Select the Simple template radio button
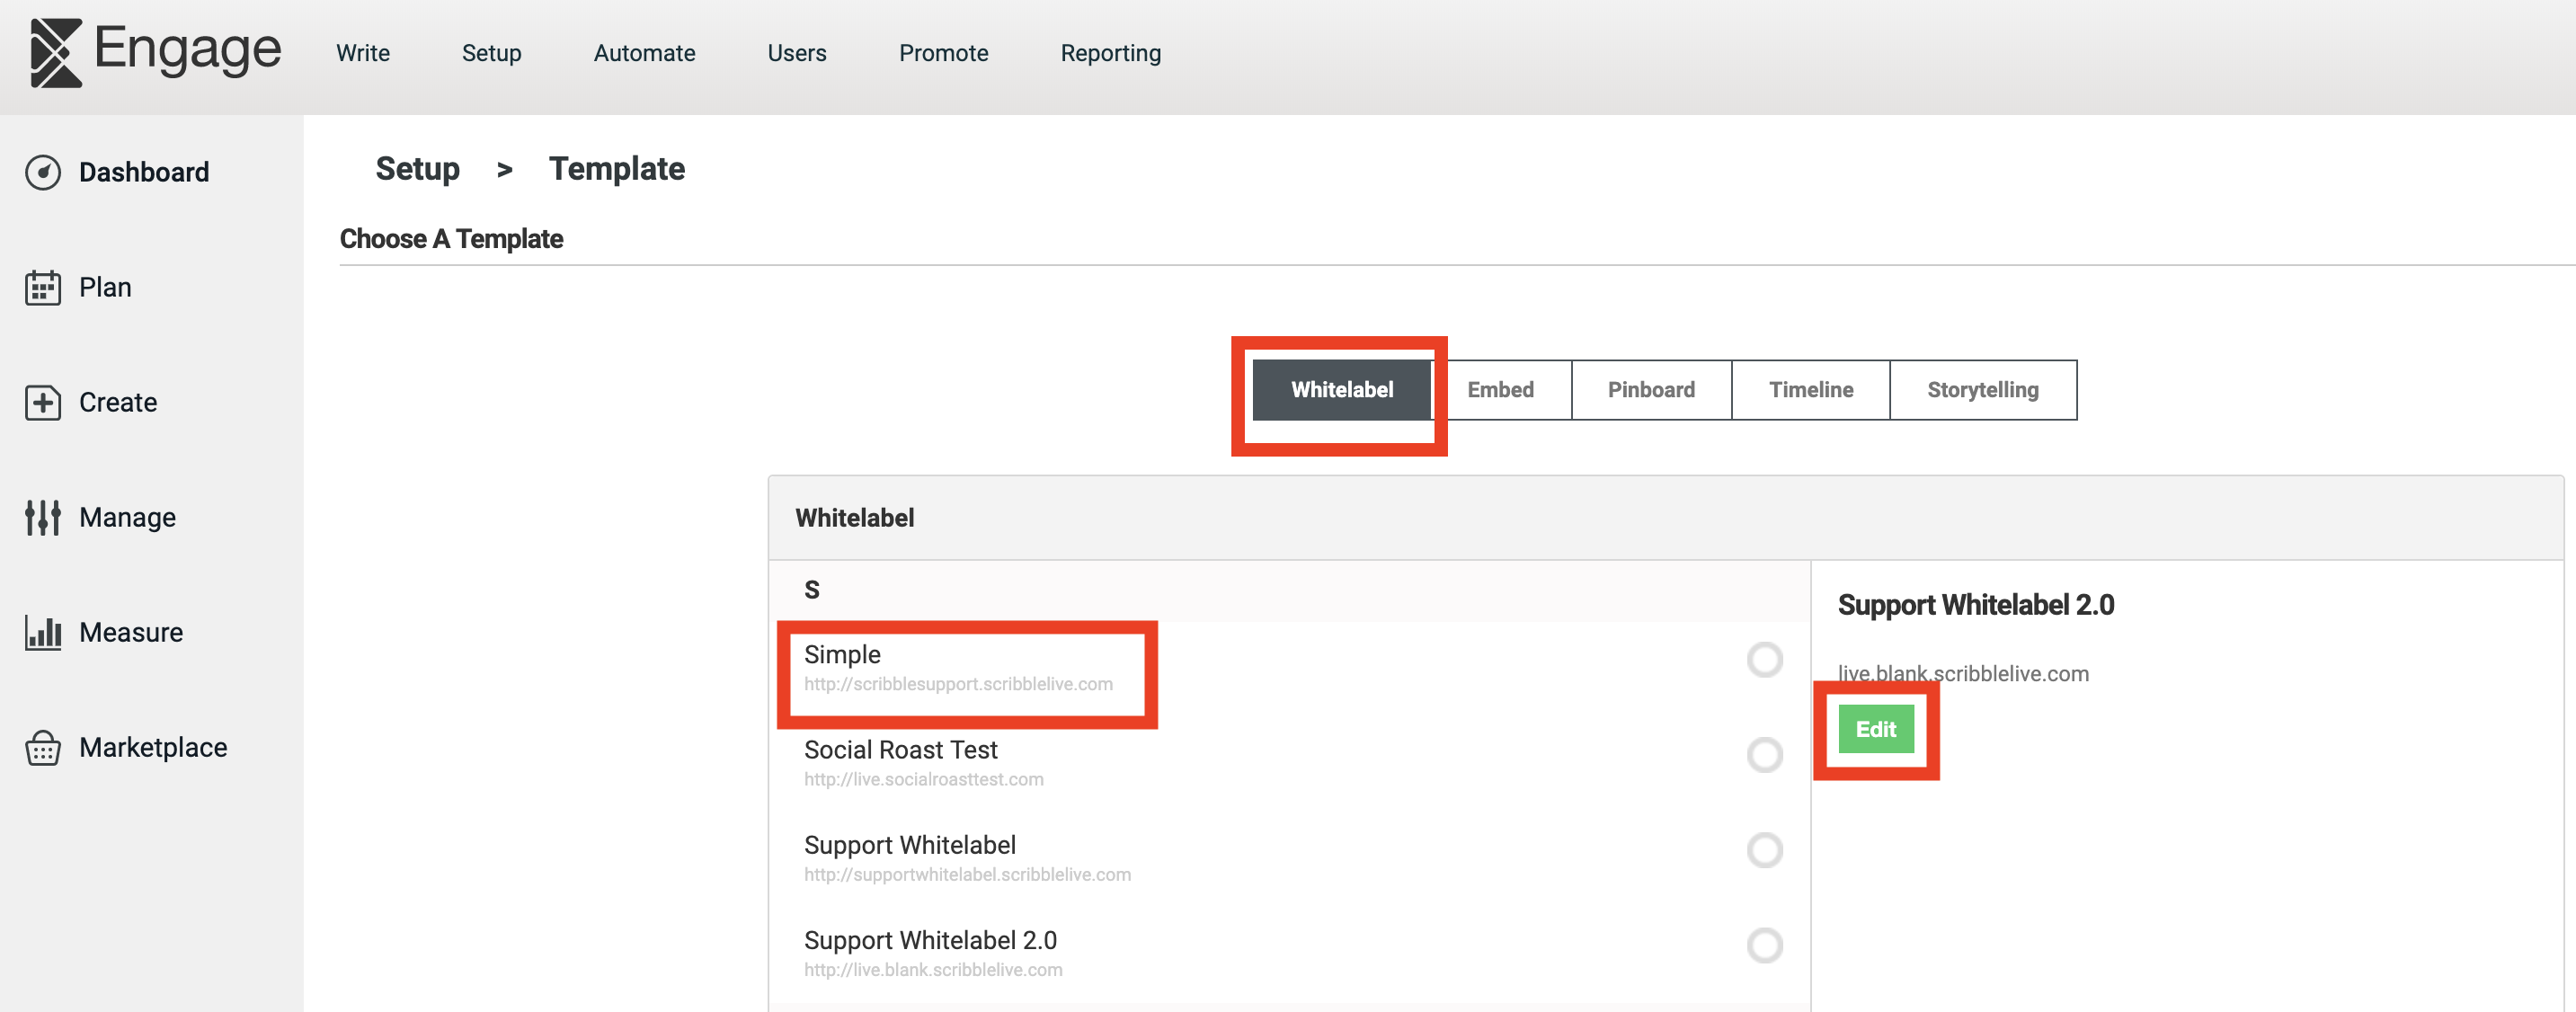Viewport: 2576px width, 1012px height. (1764, 659)
